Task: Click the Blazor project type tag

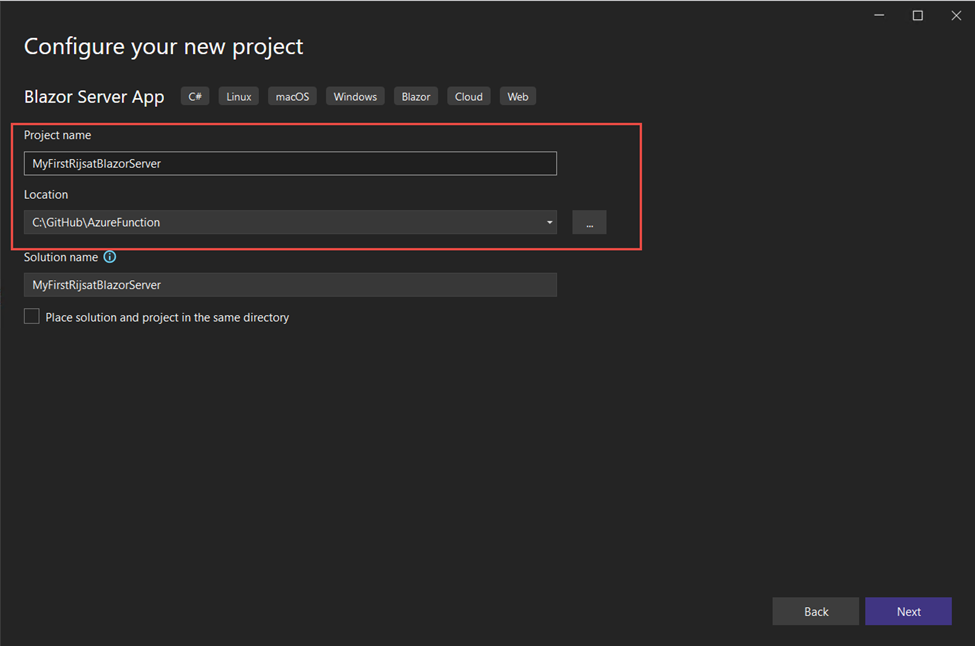Action: pyautogui.click(x=416, y=97)
